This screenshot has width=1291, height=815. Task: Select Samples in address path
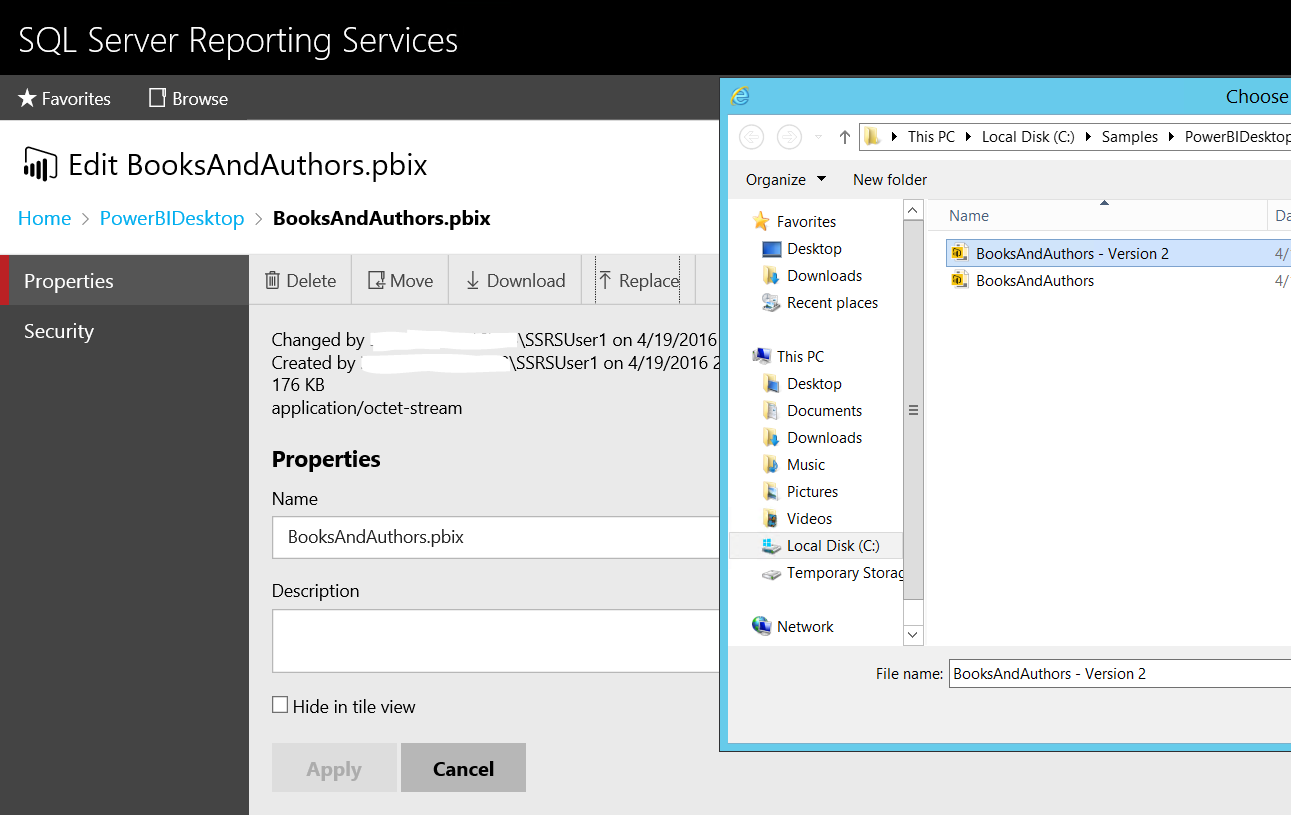point(1130,137)
